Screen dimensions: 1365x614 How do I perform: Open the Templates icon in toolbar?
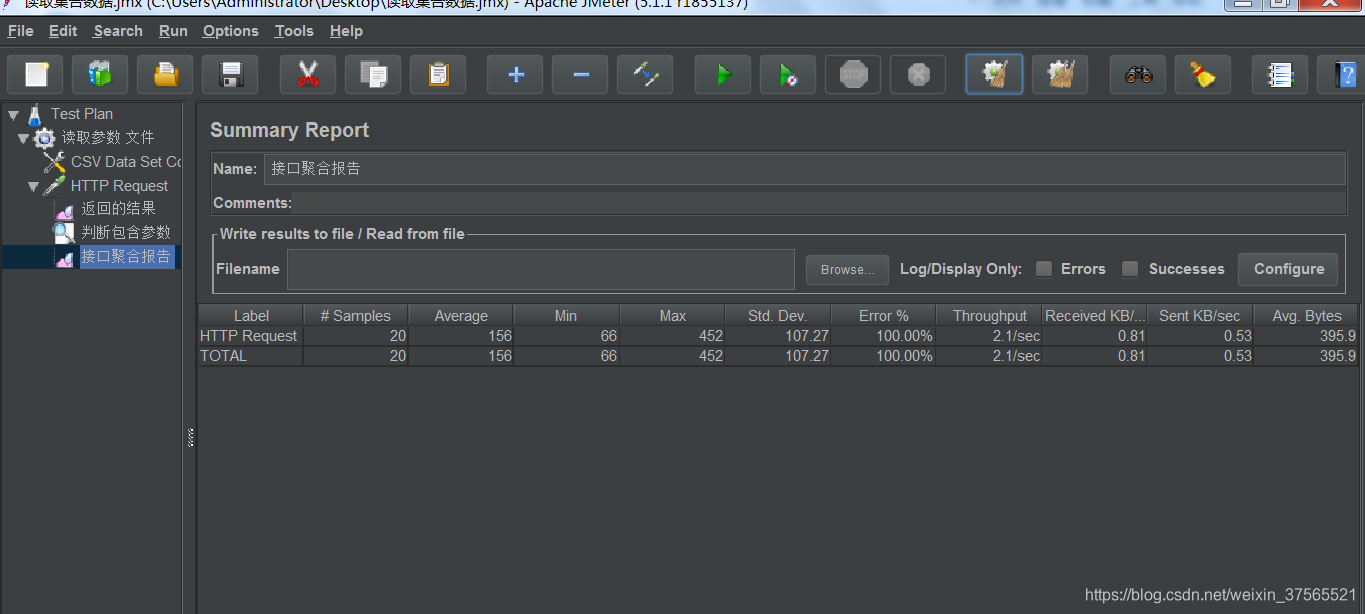100,74
